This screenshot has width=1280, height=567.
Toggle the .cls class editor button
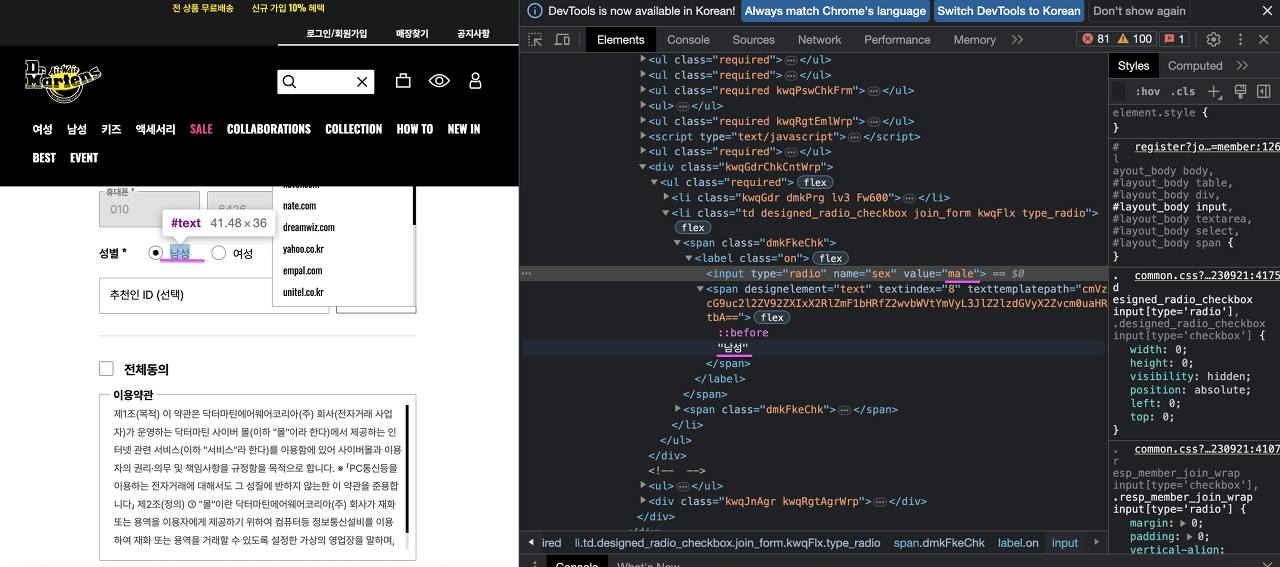1183,91
